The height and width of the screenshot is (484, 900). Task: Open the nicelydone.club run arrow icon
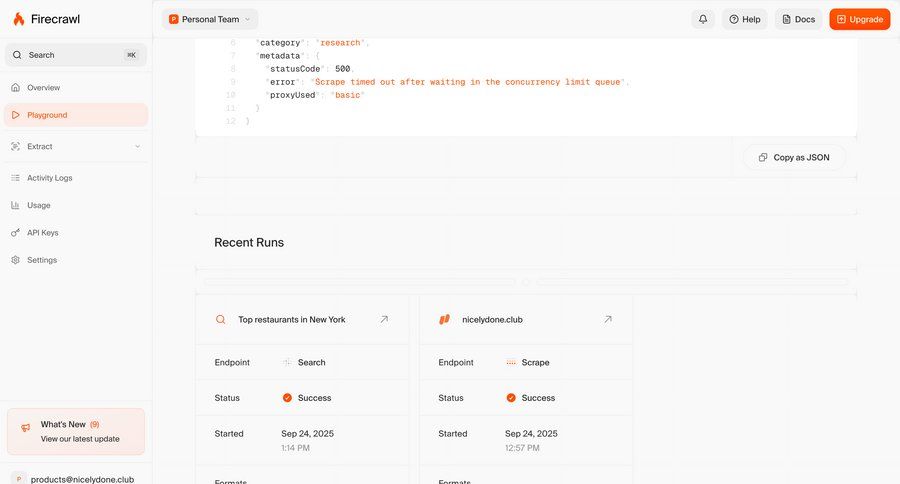click(x=607, y=320)
